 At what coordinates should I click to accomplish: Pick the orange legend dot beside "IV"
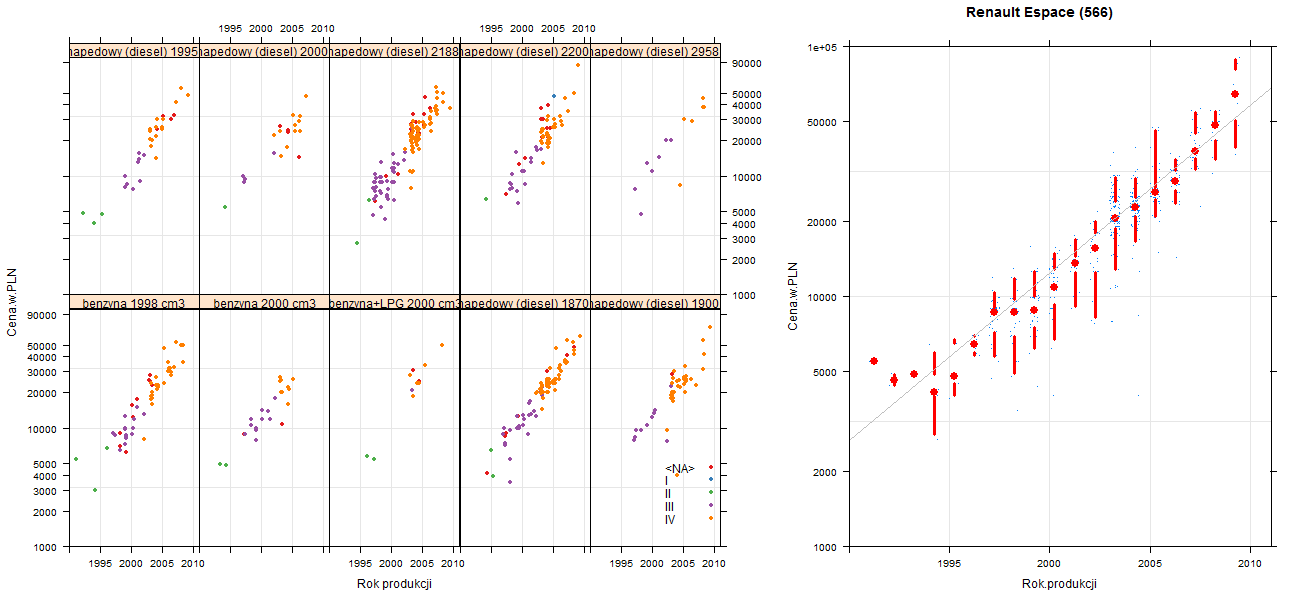tap(710, 518)
